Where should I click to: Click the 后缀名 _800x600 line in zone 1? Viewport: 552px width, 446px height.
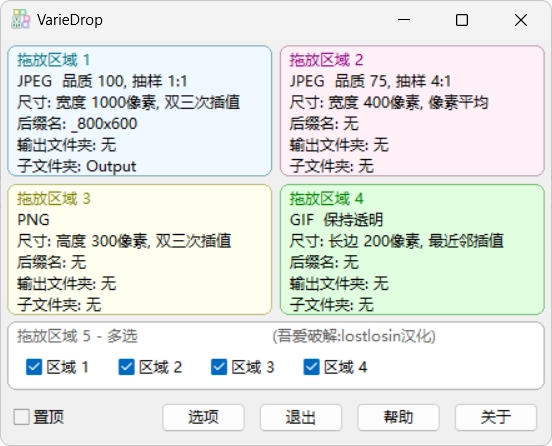pos(77,124)
